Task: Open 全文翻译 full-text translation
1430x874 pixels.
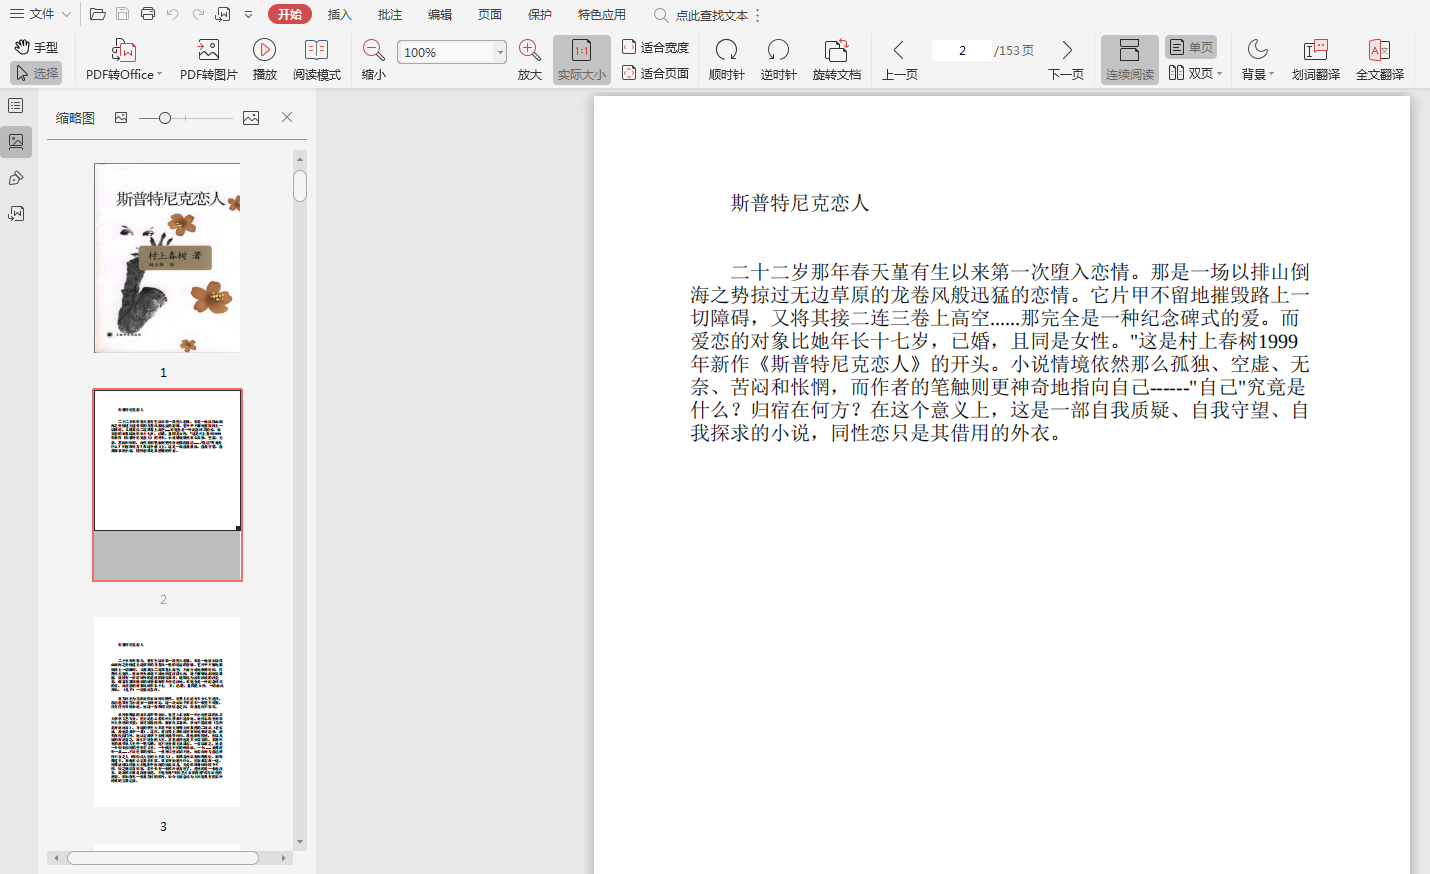Action: tap(1380, 60)
